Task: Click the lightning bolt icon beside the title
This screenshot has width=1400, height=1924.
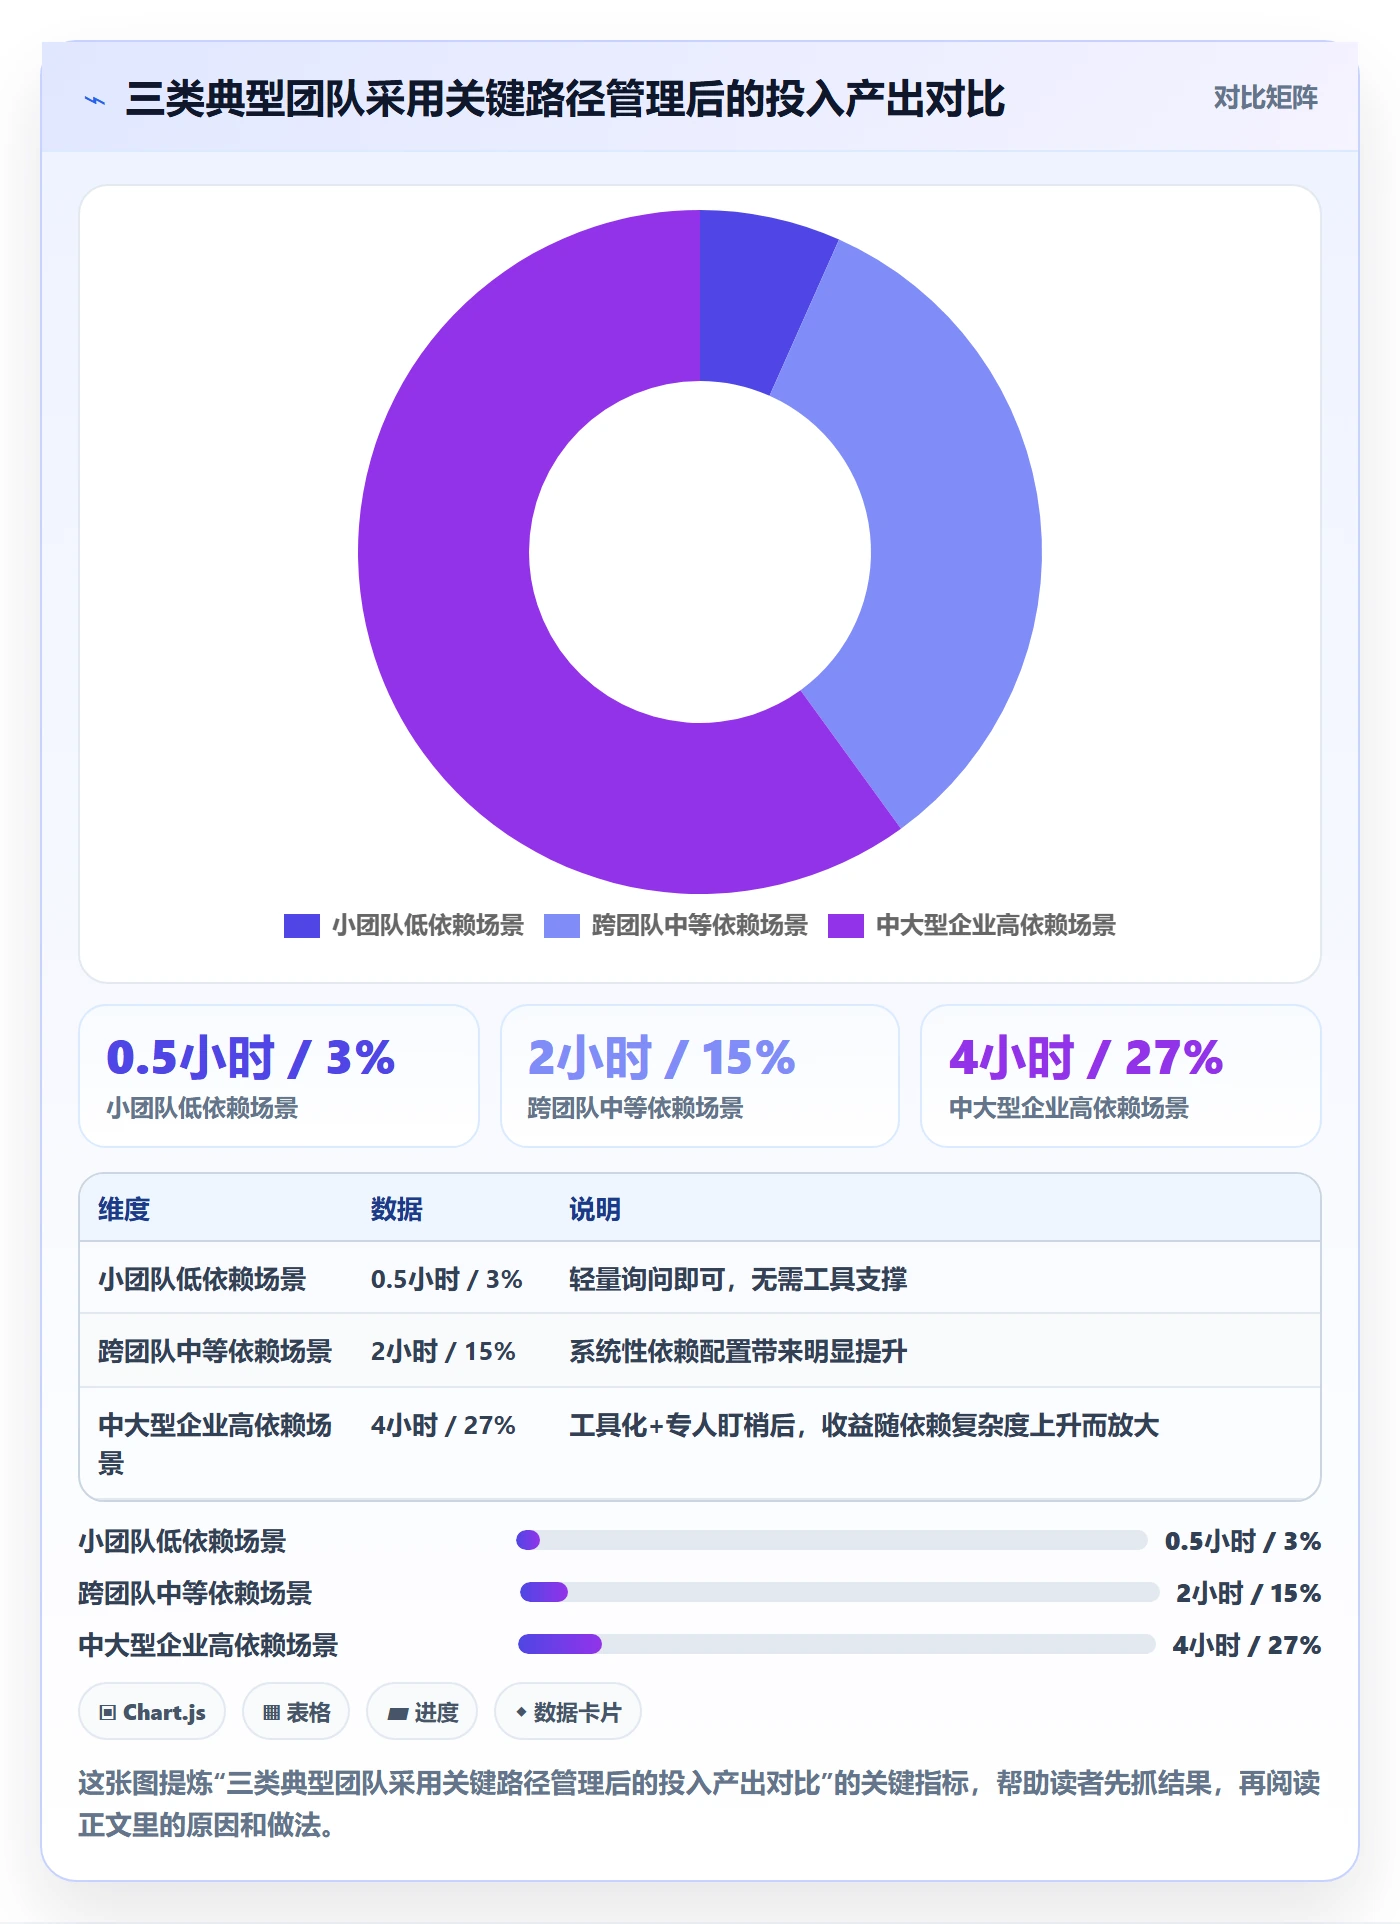Action: [x=95, y=100]
